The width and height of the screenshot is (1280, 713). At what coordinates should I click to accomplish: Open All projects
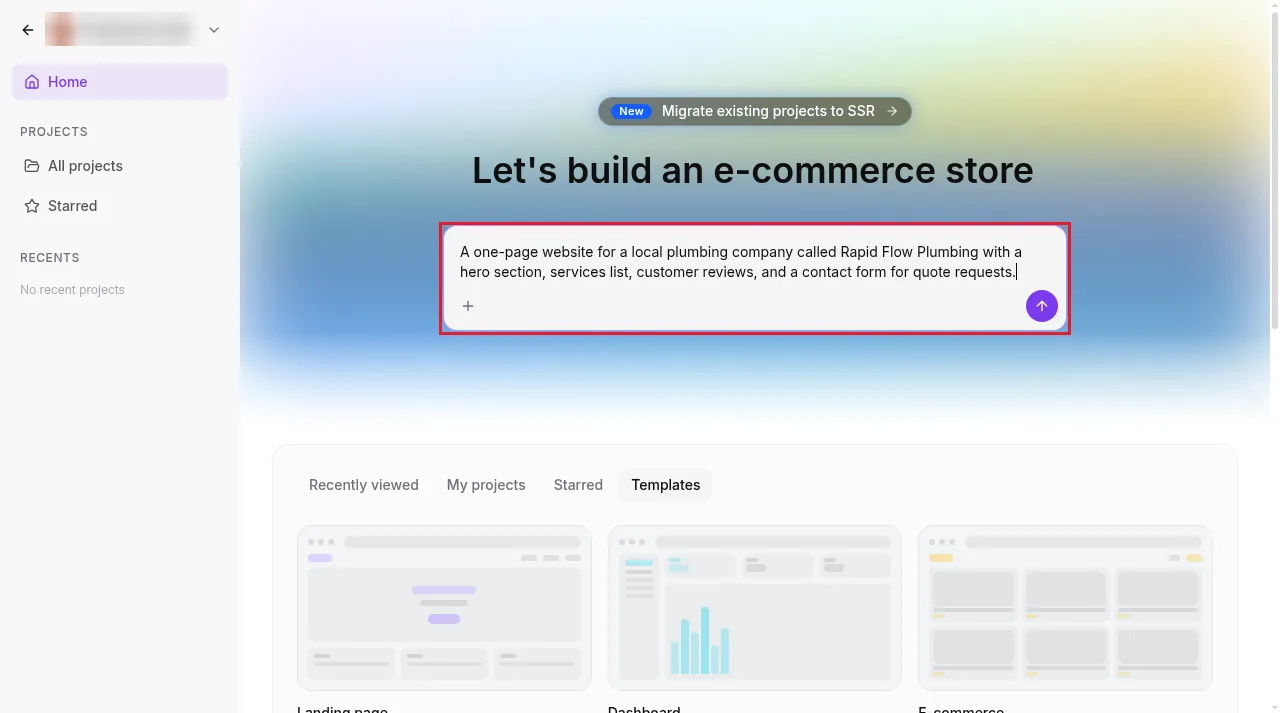click(120, 166)
